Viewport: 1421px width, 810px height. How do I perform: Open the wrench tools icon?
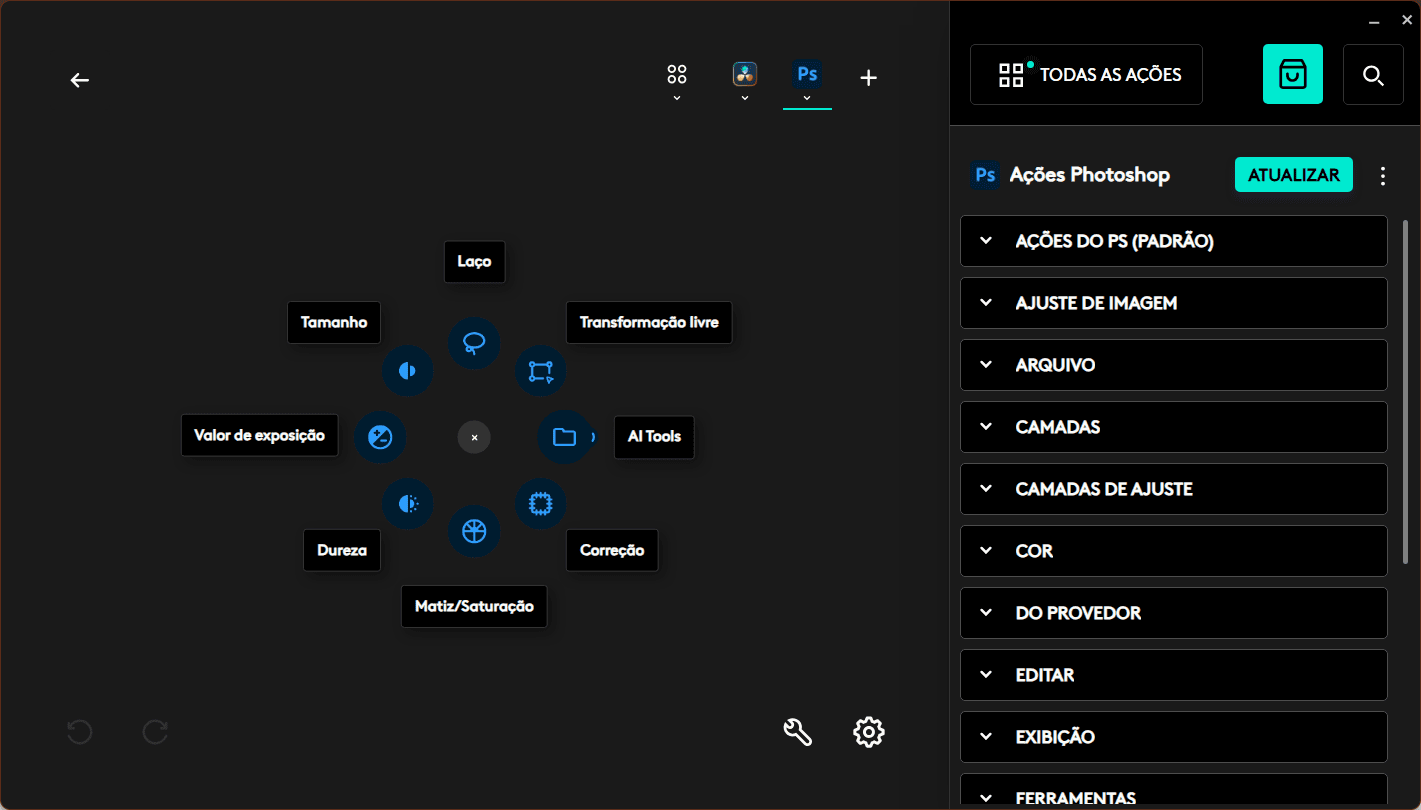pos(797,732)
